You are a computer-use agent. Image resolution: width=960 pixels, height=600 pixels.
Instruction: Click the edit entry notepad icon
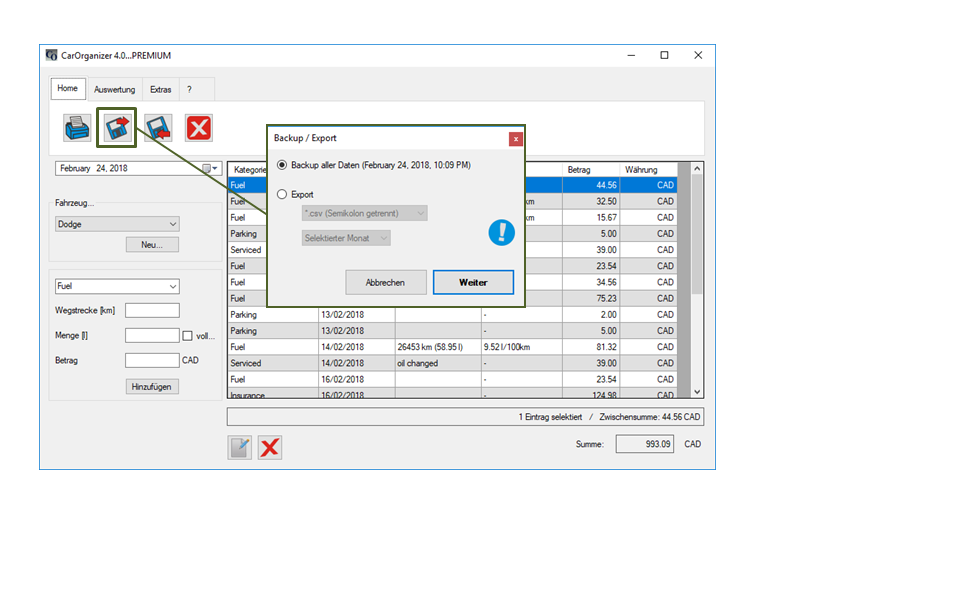[240, 447]
